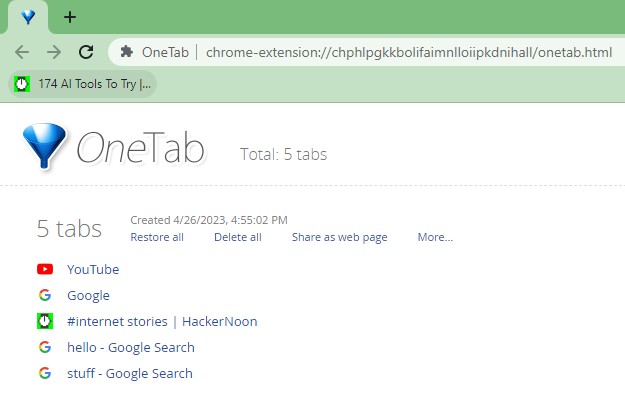Click the chrome-extension URL in address bar
This screenshot has width=625, height=408.
click(409, 52)
